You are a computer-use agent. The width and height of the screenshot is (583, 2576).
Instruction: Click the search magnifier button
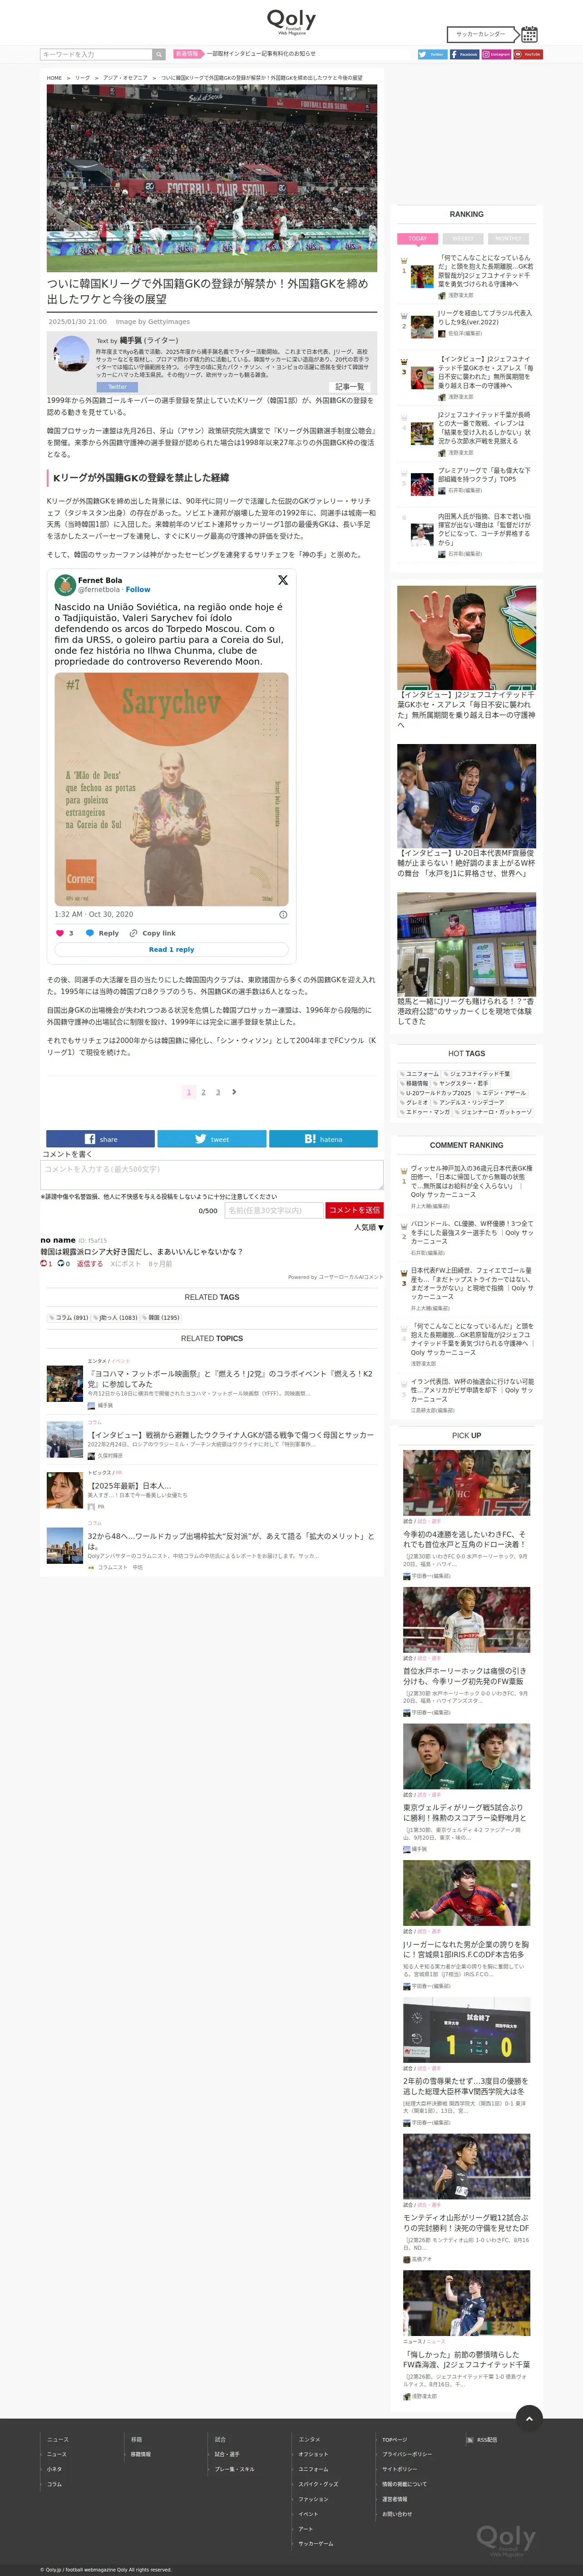[158, 54]
